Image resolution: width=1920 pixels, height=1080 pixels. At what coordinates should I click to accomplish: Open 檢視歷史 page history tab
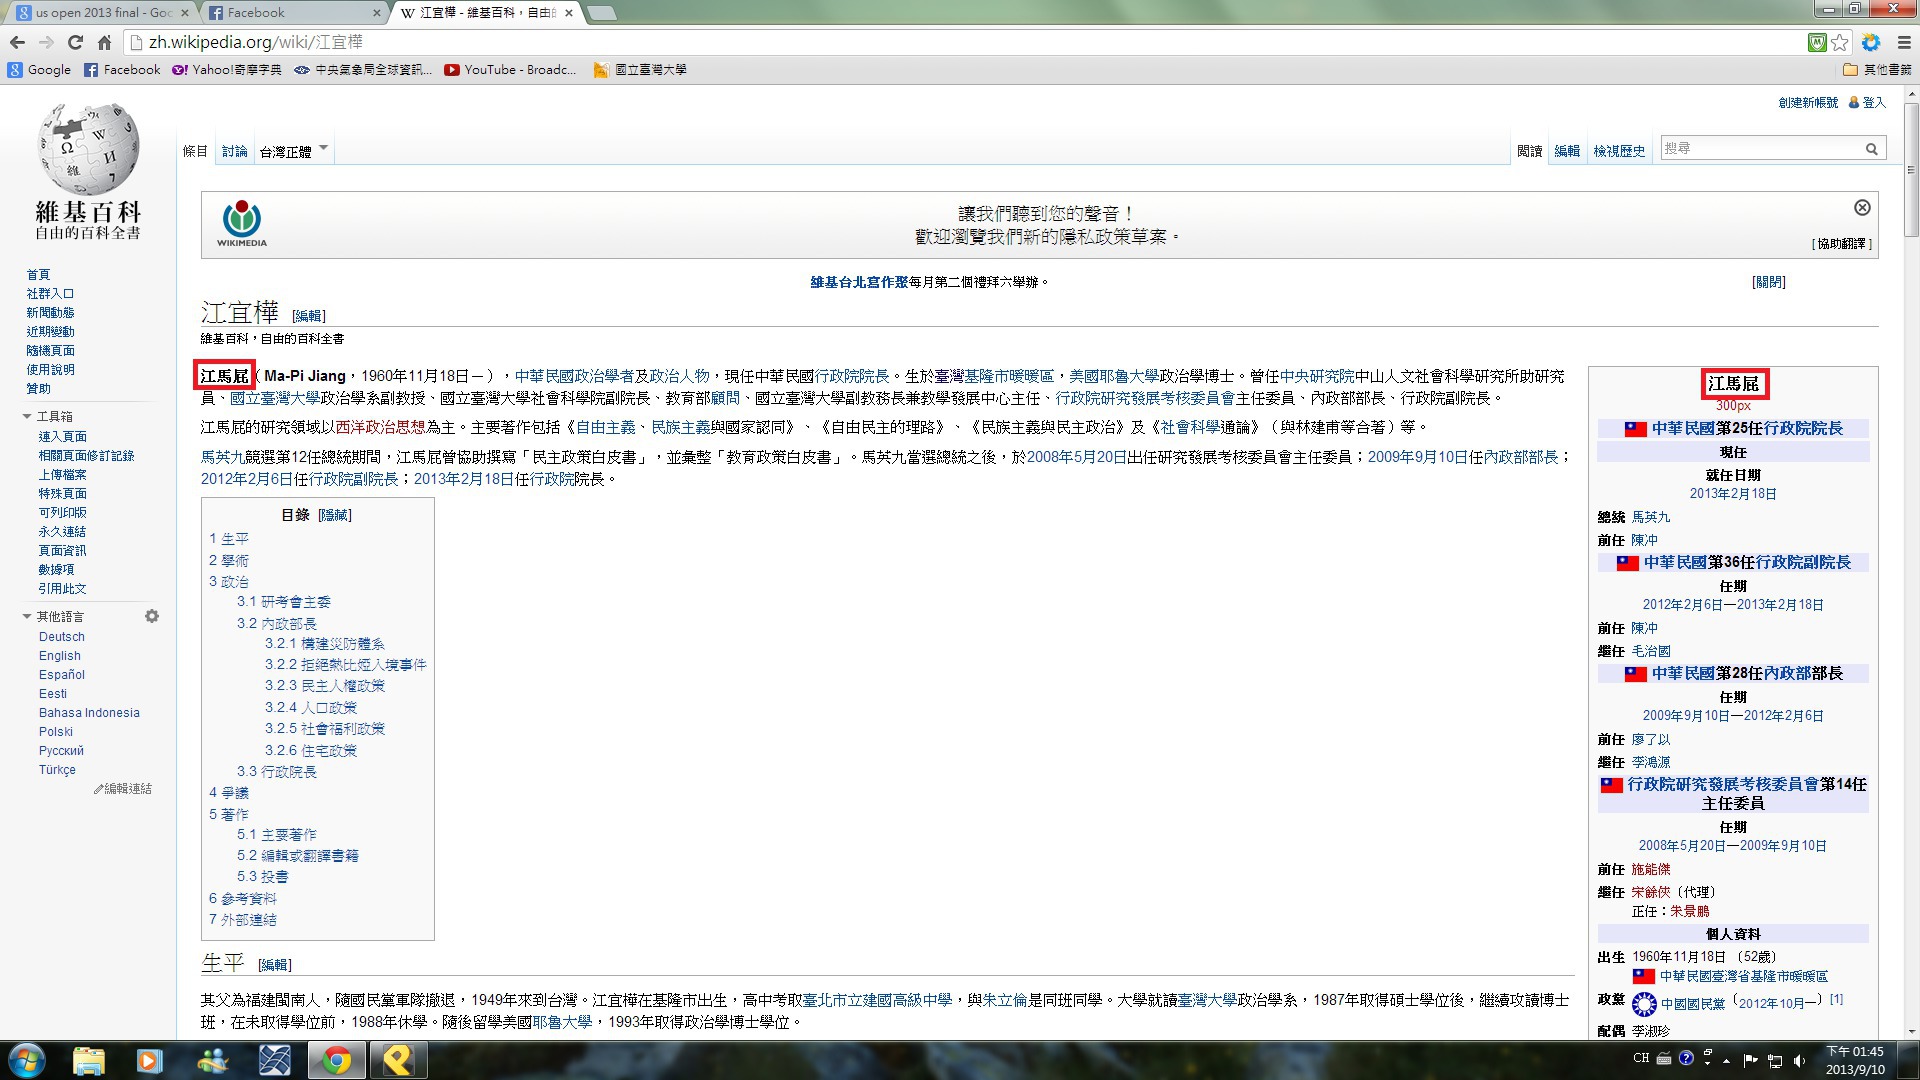[1619, 151]
